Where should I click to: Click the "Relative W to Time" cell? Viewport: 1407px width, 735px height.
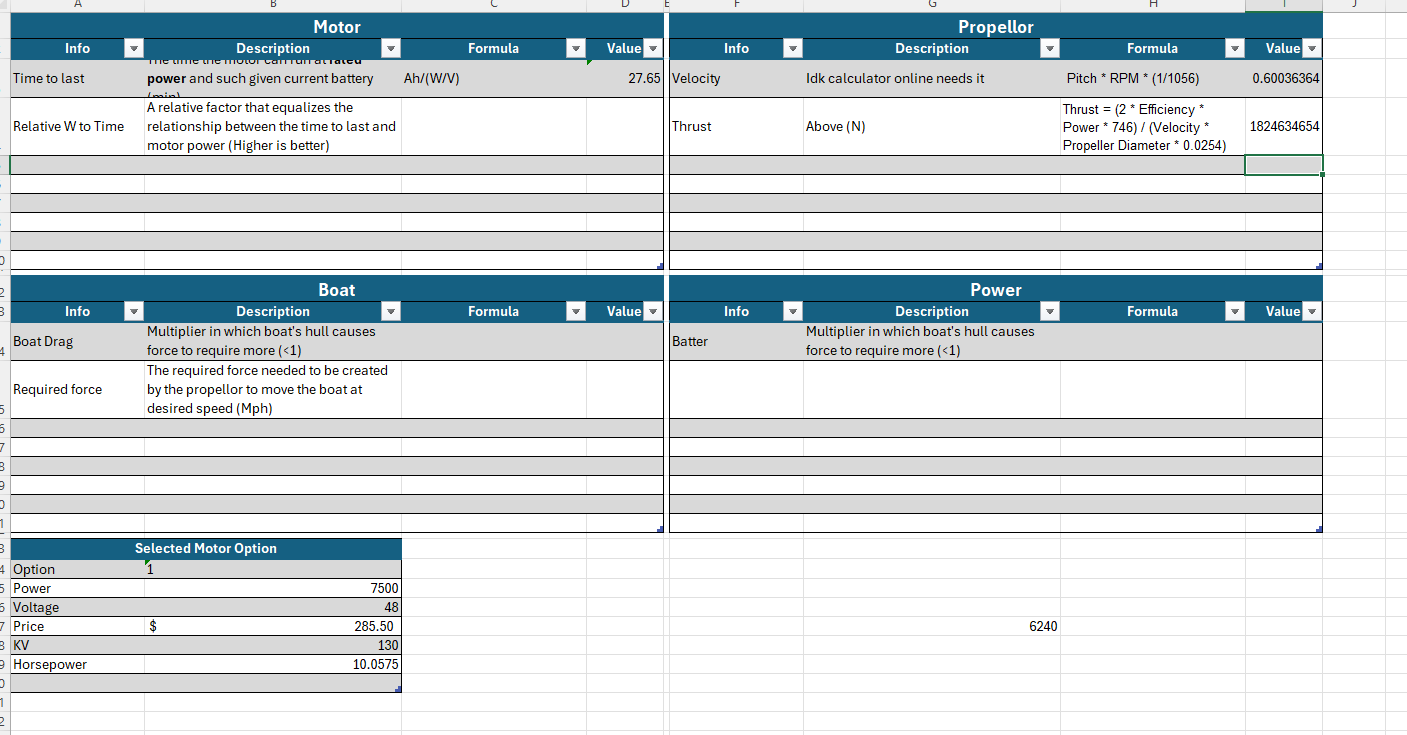point(77,126)
